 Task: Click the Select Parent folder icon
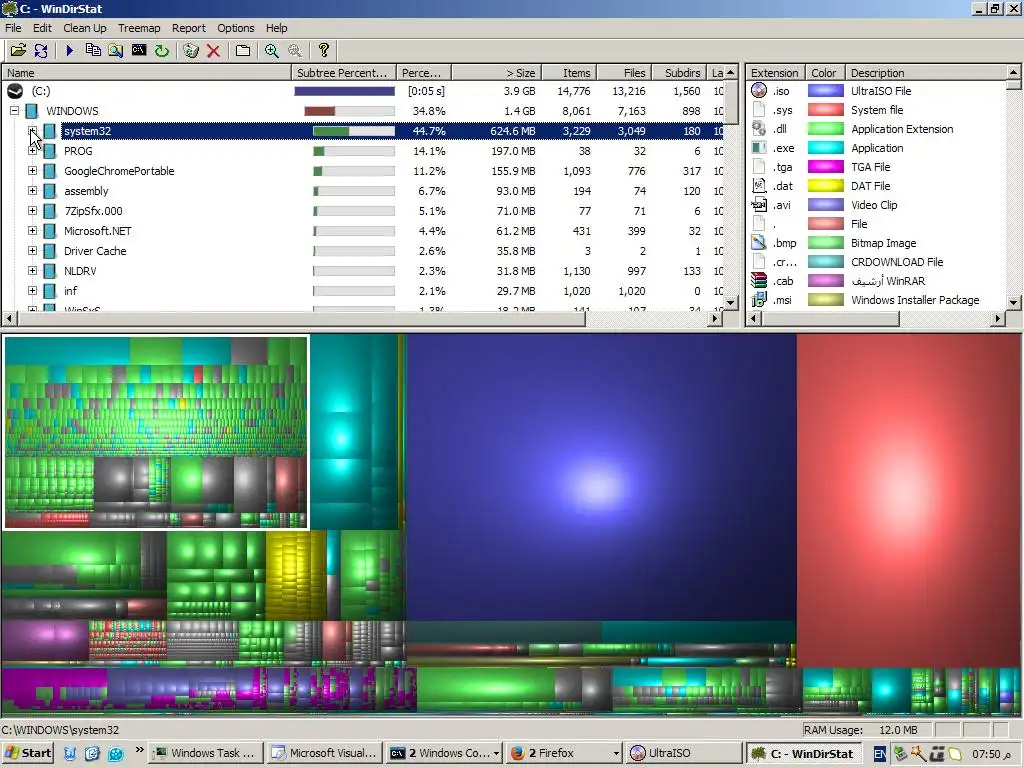tap(243, 50)
